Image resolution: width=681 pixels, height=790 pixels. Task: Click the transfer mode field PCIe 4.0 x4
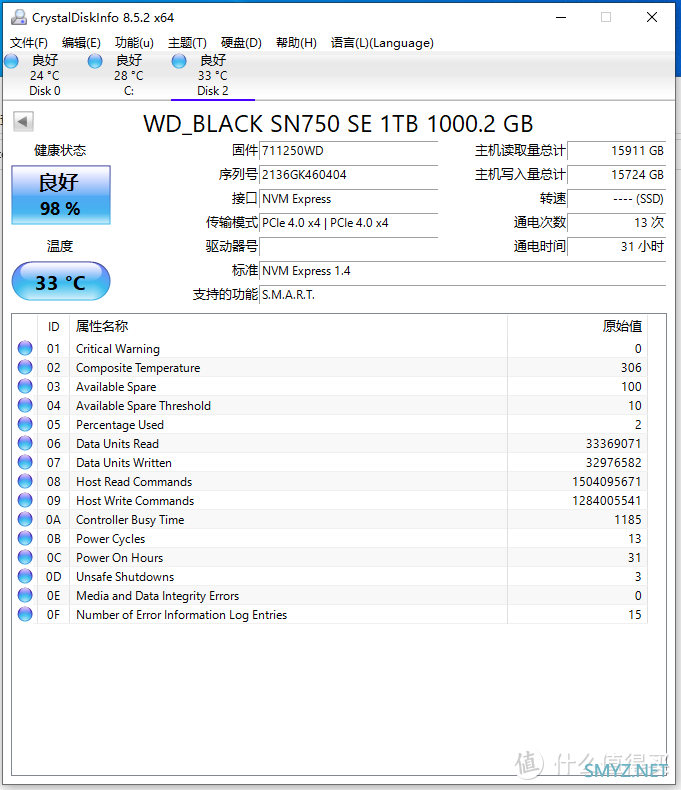tap(348, 223)
